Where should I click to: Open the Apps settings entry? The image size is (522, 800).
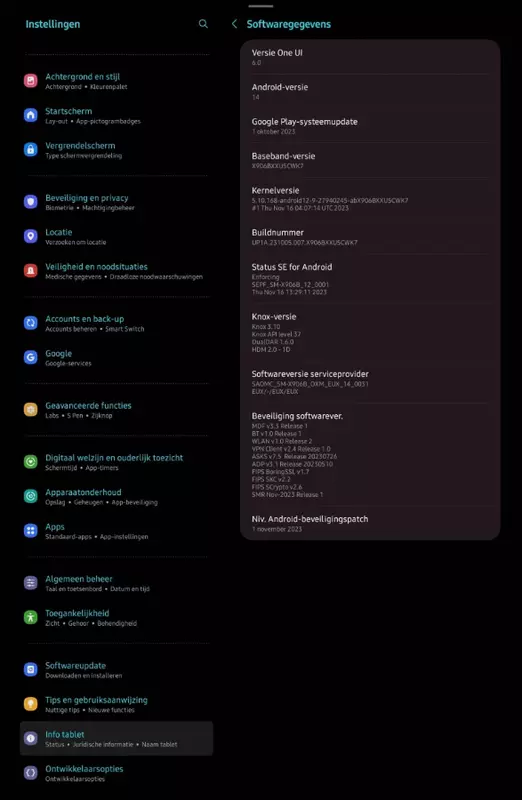coord(116,531)
